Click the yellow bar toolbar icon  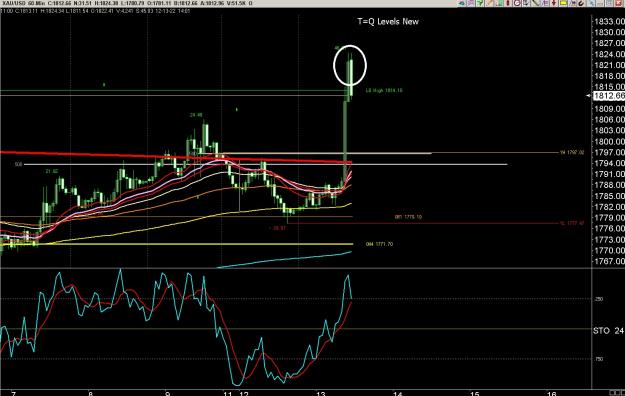pos(564,3)
